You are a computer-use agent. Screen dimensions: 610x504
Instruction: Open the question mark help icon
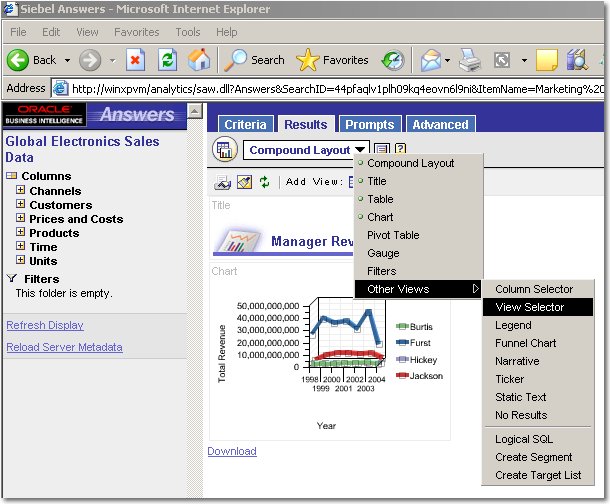point(400,149)
